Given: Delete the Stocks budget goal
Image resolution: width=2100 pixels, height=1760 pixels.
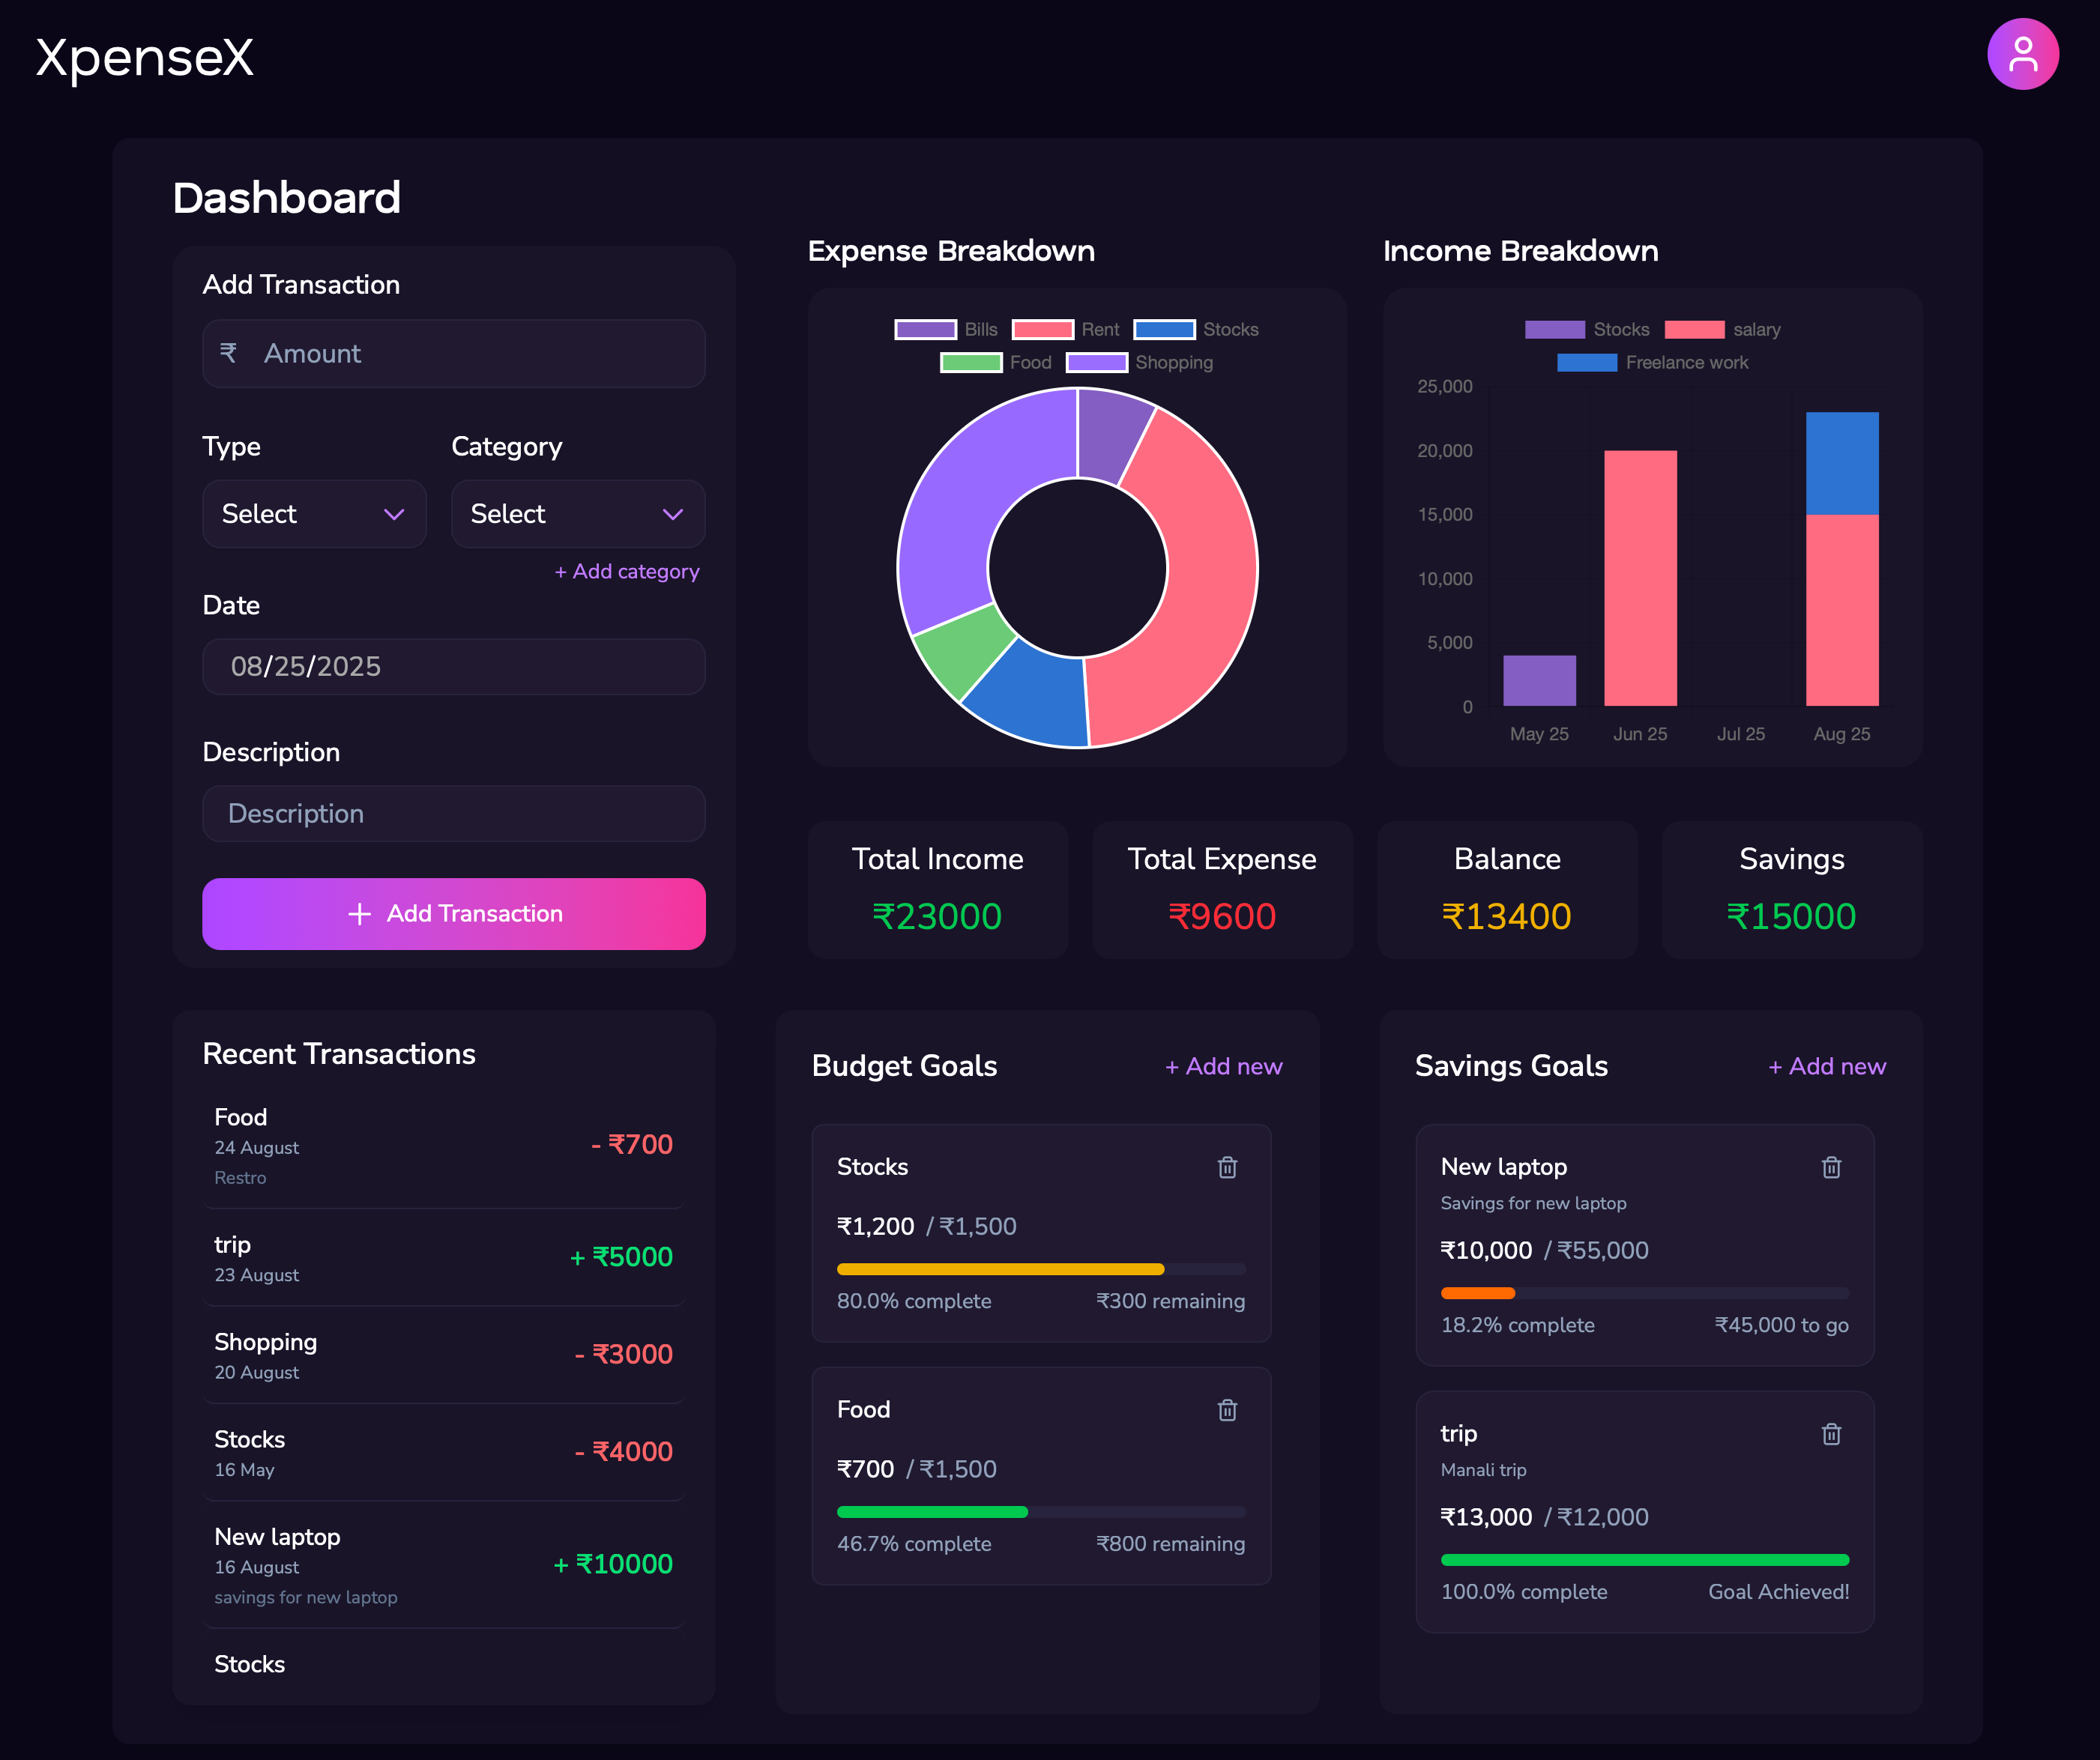Looking at the screenshot, I should [1227, 1167].
